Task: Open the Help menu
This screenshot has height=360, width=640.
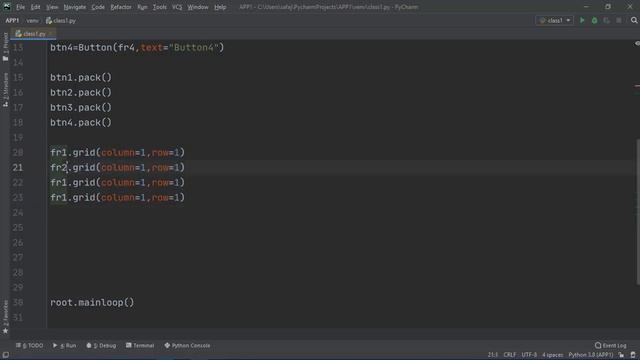Action: (x=220, y=7)
